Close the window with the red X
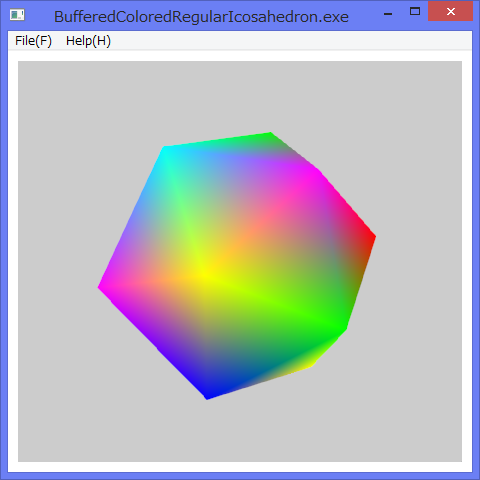 point(451,12)
